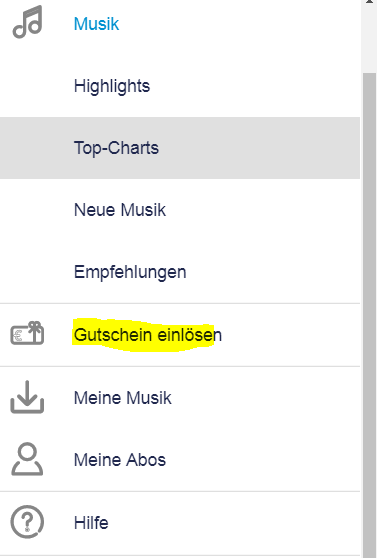Click the gift voucher card icon
The height and width of the screenshot is (558, 377).
(27, 333)
